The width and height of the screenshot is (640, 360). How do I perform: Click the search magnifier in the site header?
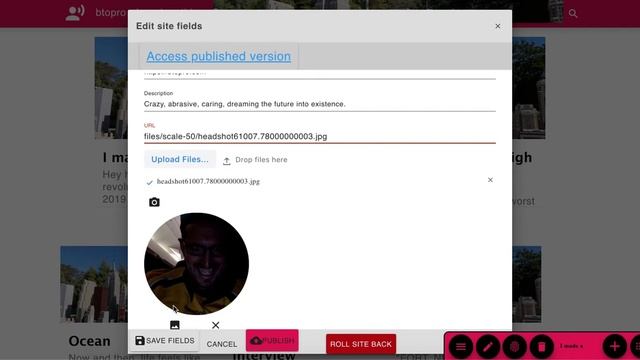pyautogui.click(x=573, y=13)
